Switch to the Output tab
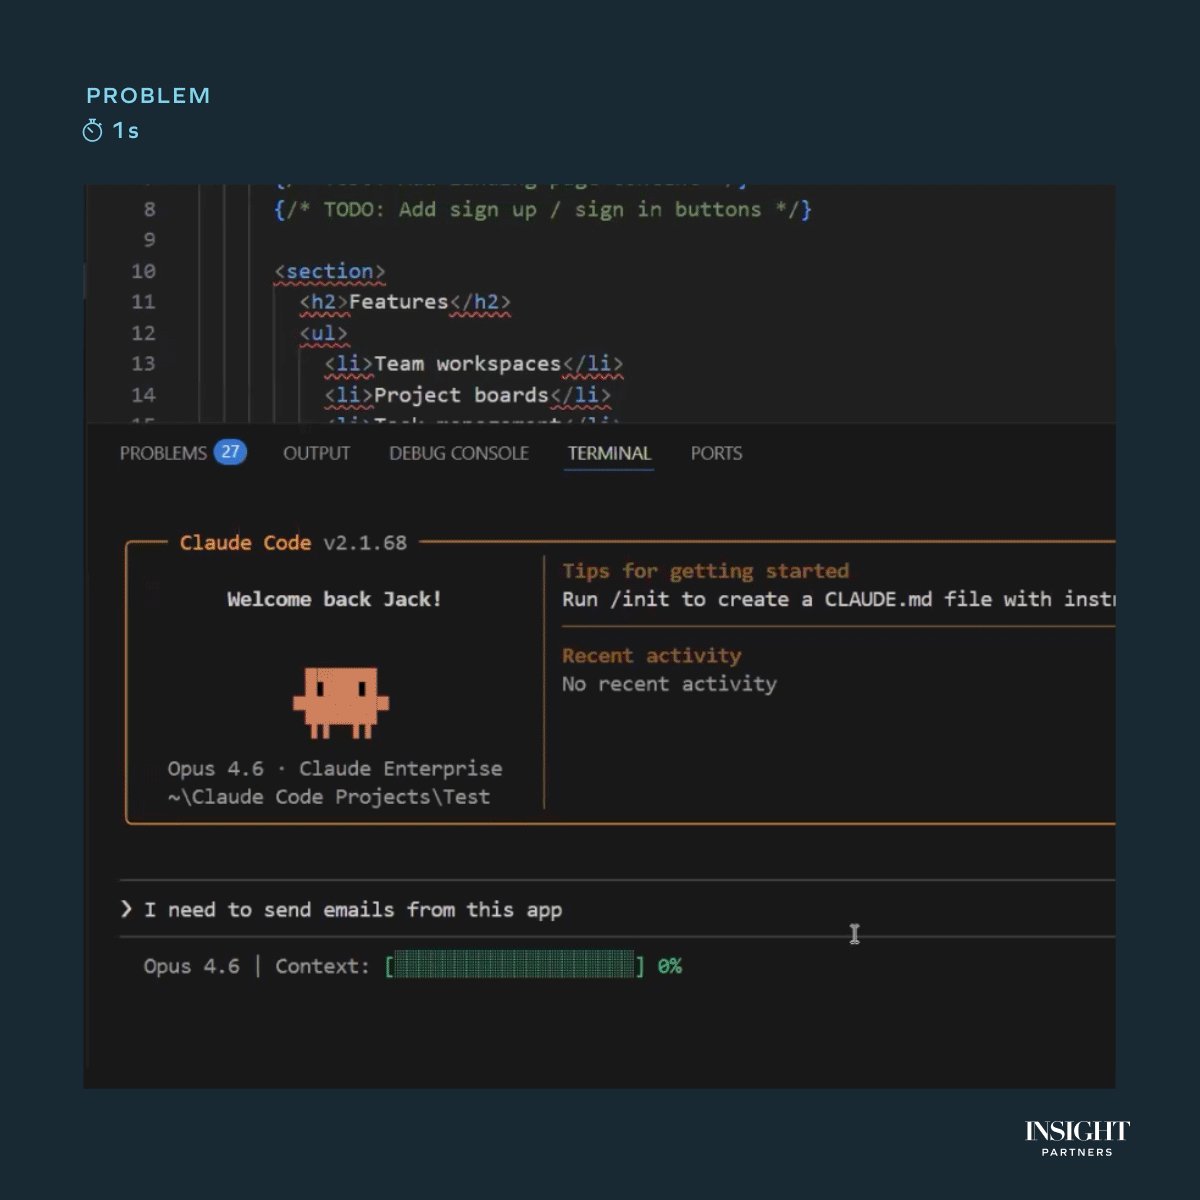This screenshot has height=1200, width=1200. (x=317, y=453)
